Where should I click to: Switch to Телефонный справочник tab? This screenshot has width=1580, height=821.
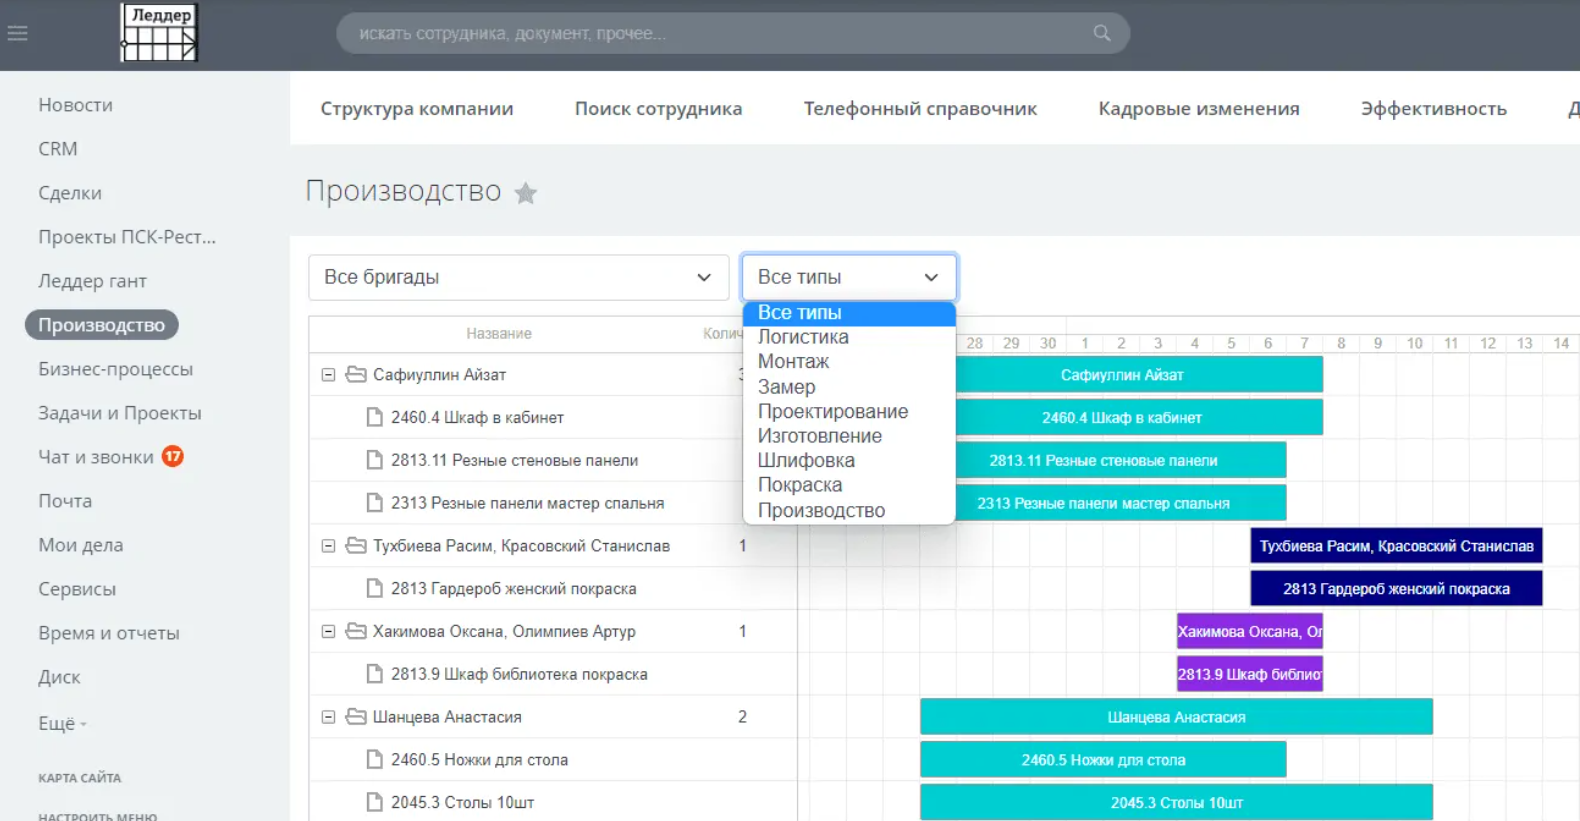[x=920, y=109]
